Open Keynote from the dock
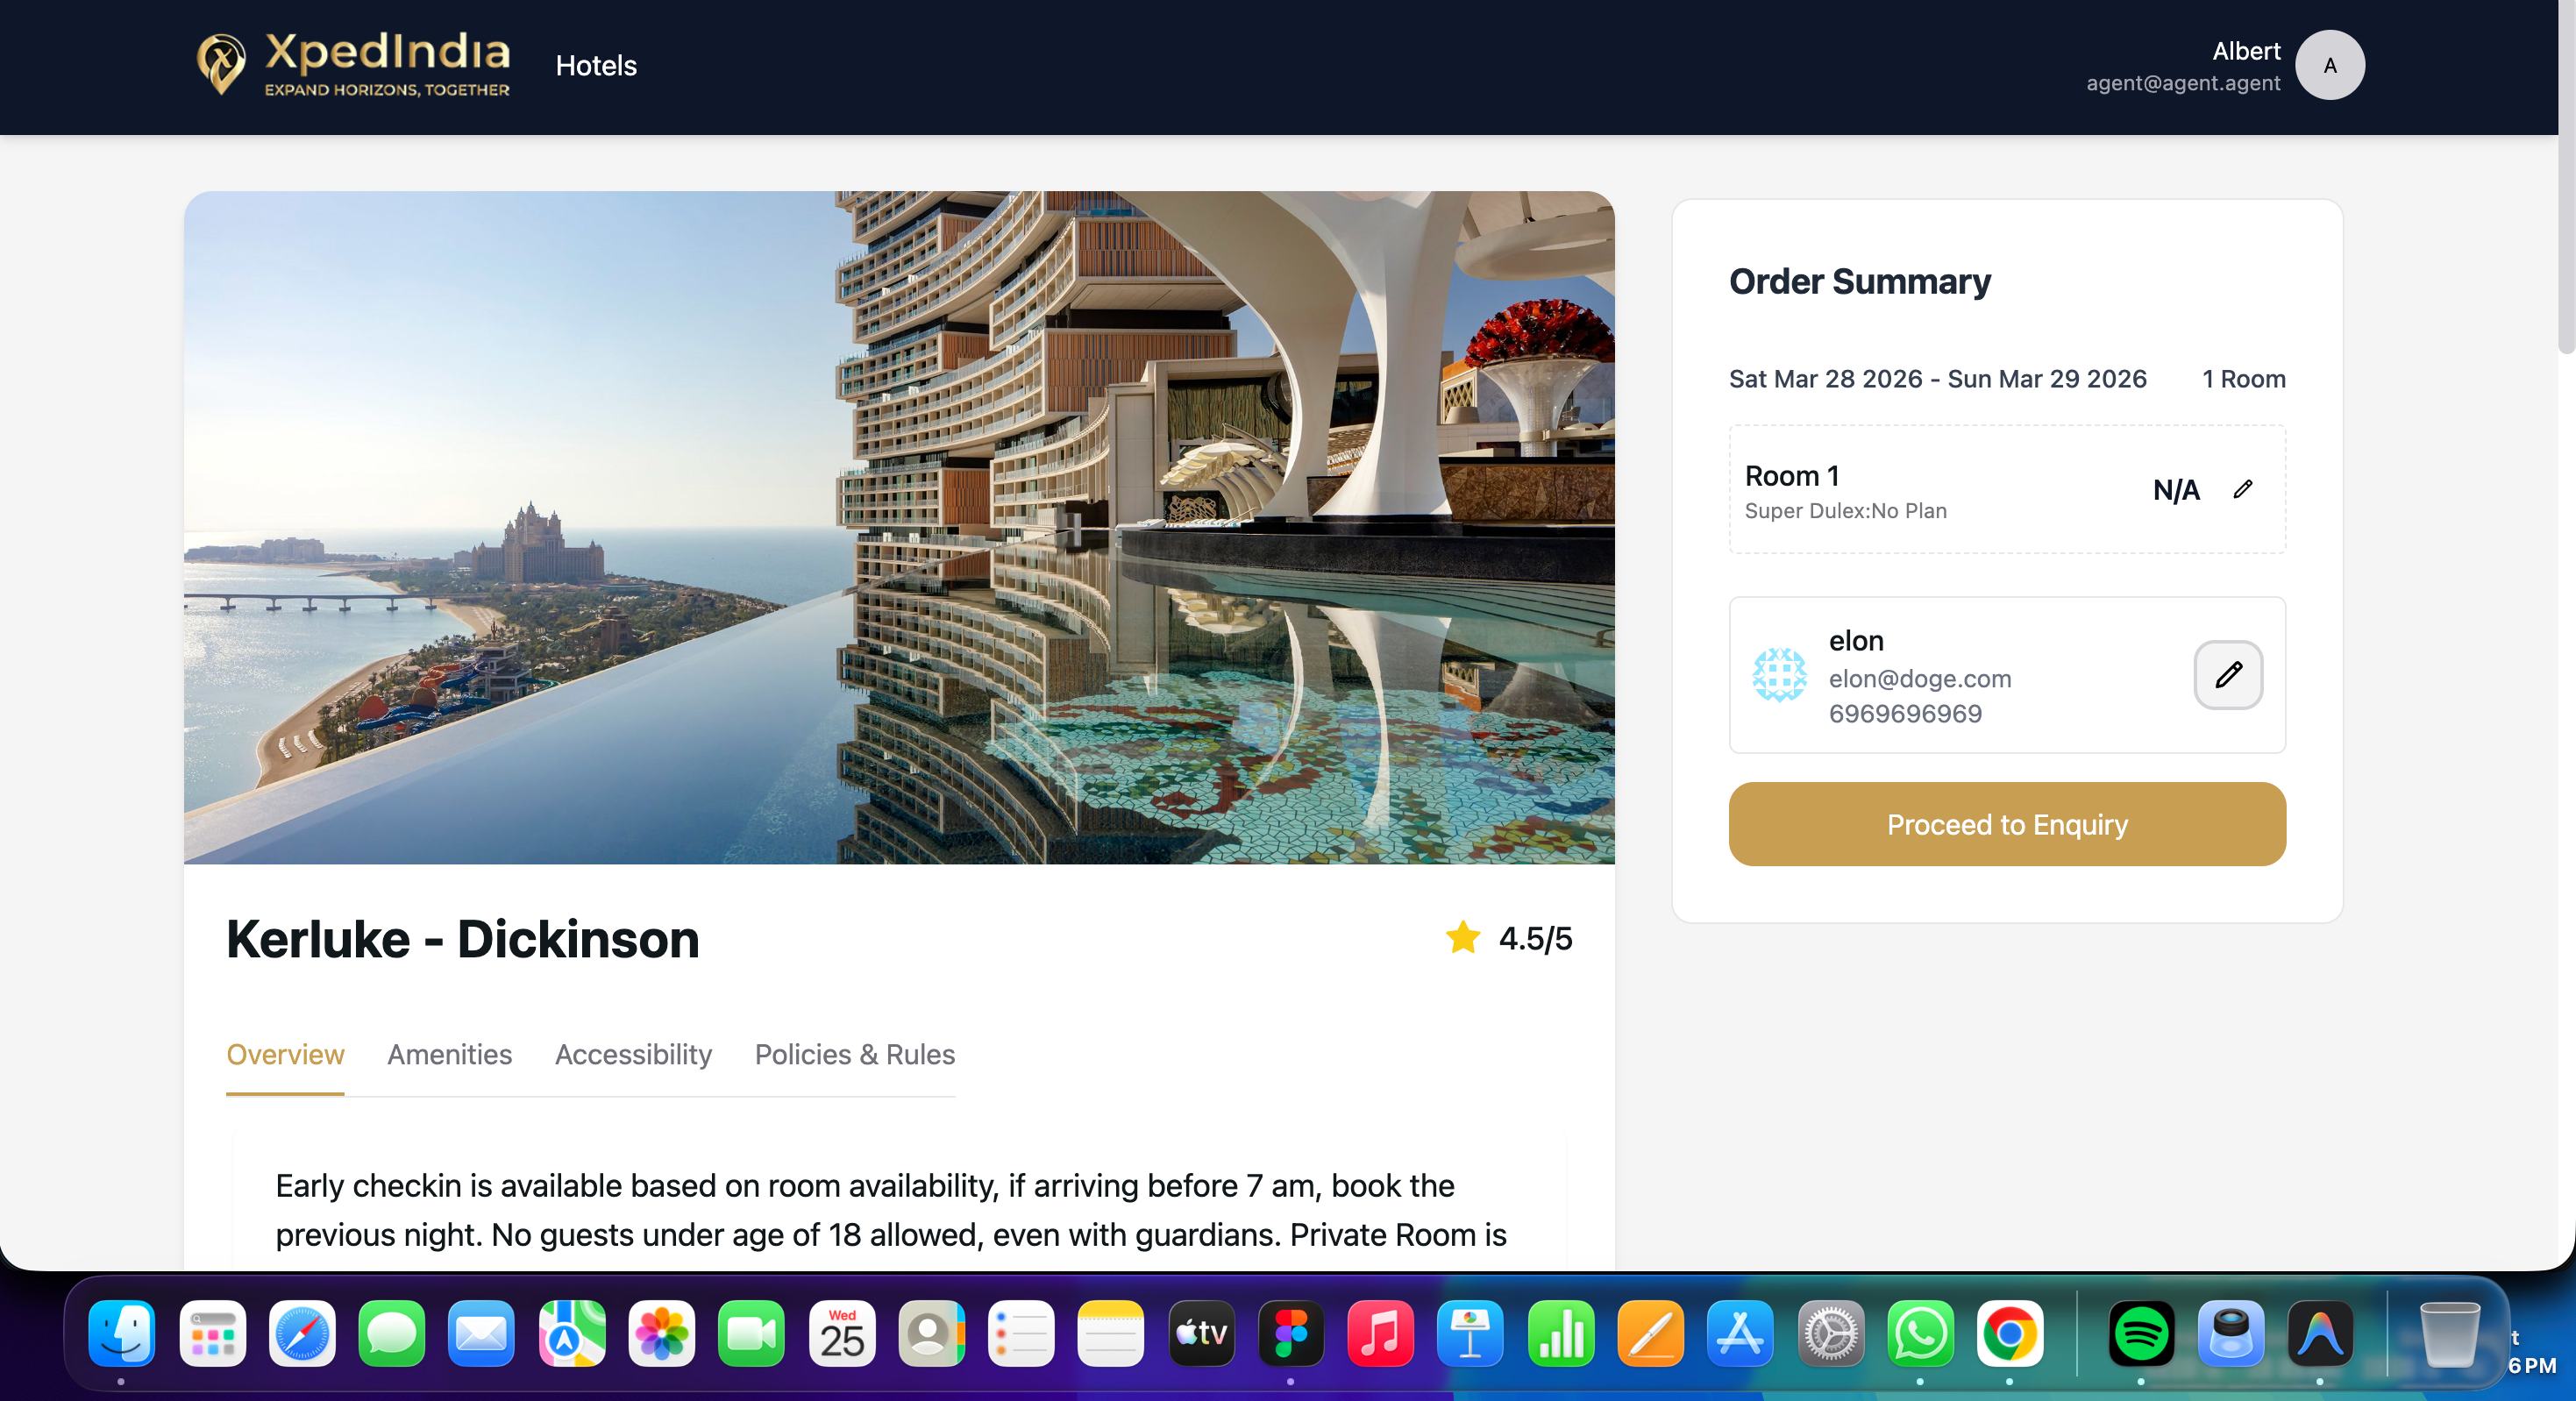This screenshot has height=1401, width=2576. point(1470,1333)
